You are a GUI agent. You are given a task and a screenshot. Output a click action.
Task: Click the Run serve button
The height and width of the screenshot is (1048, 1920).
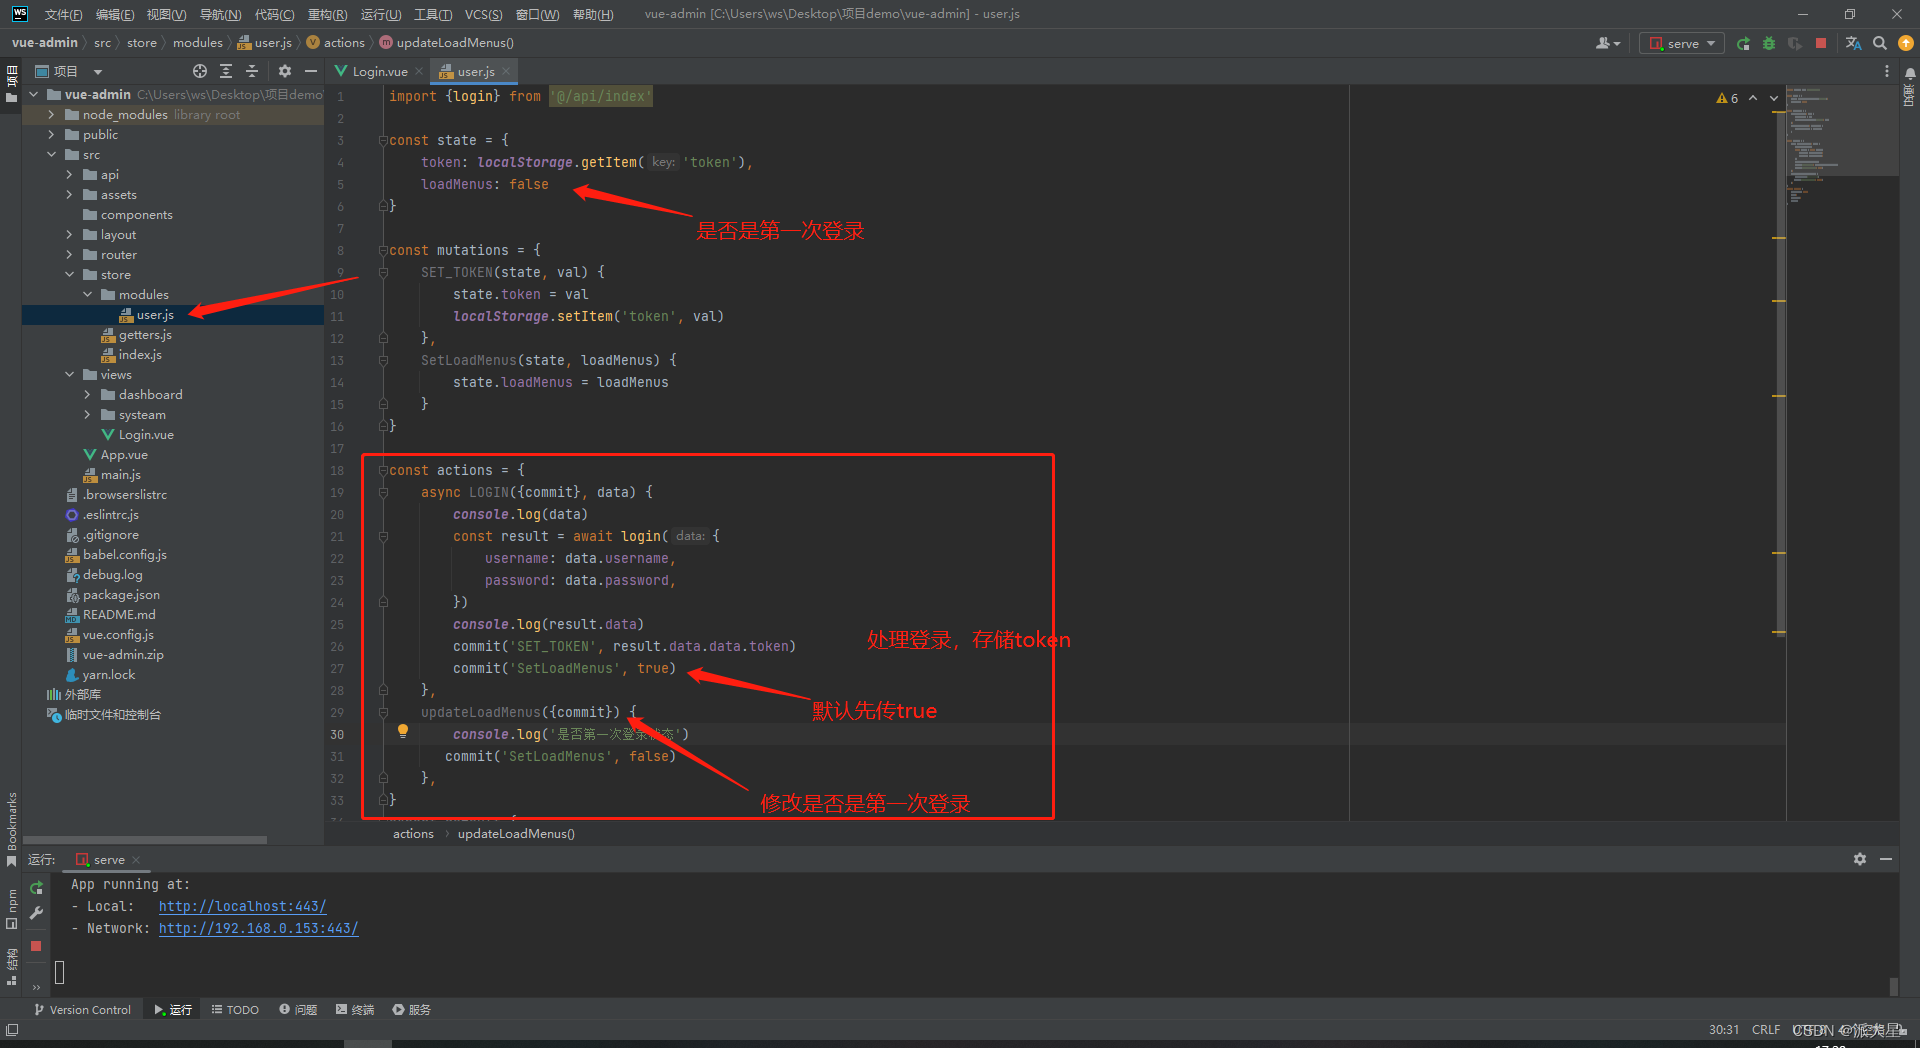1743,43
